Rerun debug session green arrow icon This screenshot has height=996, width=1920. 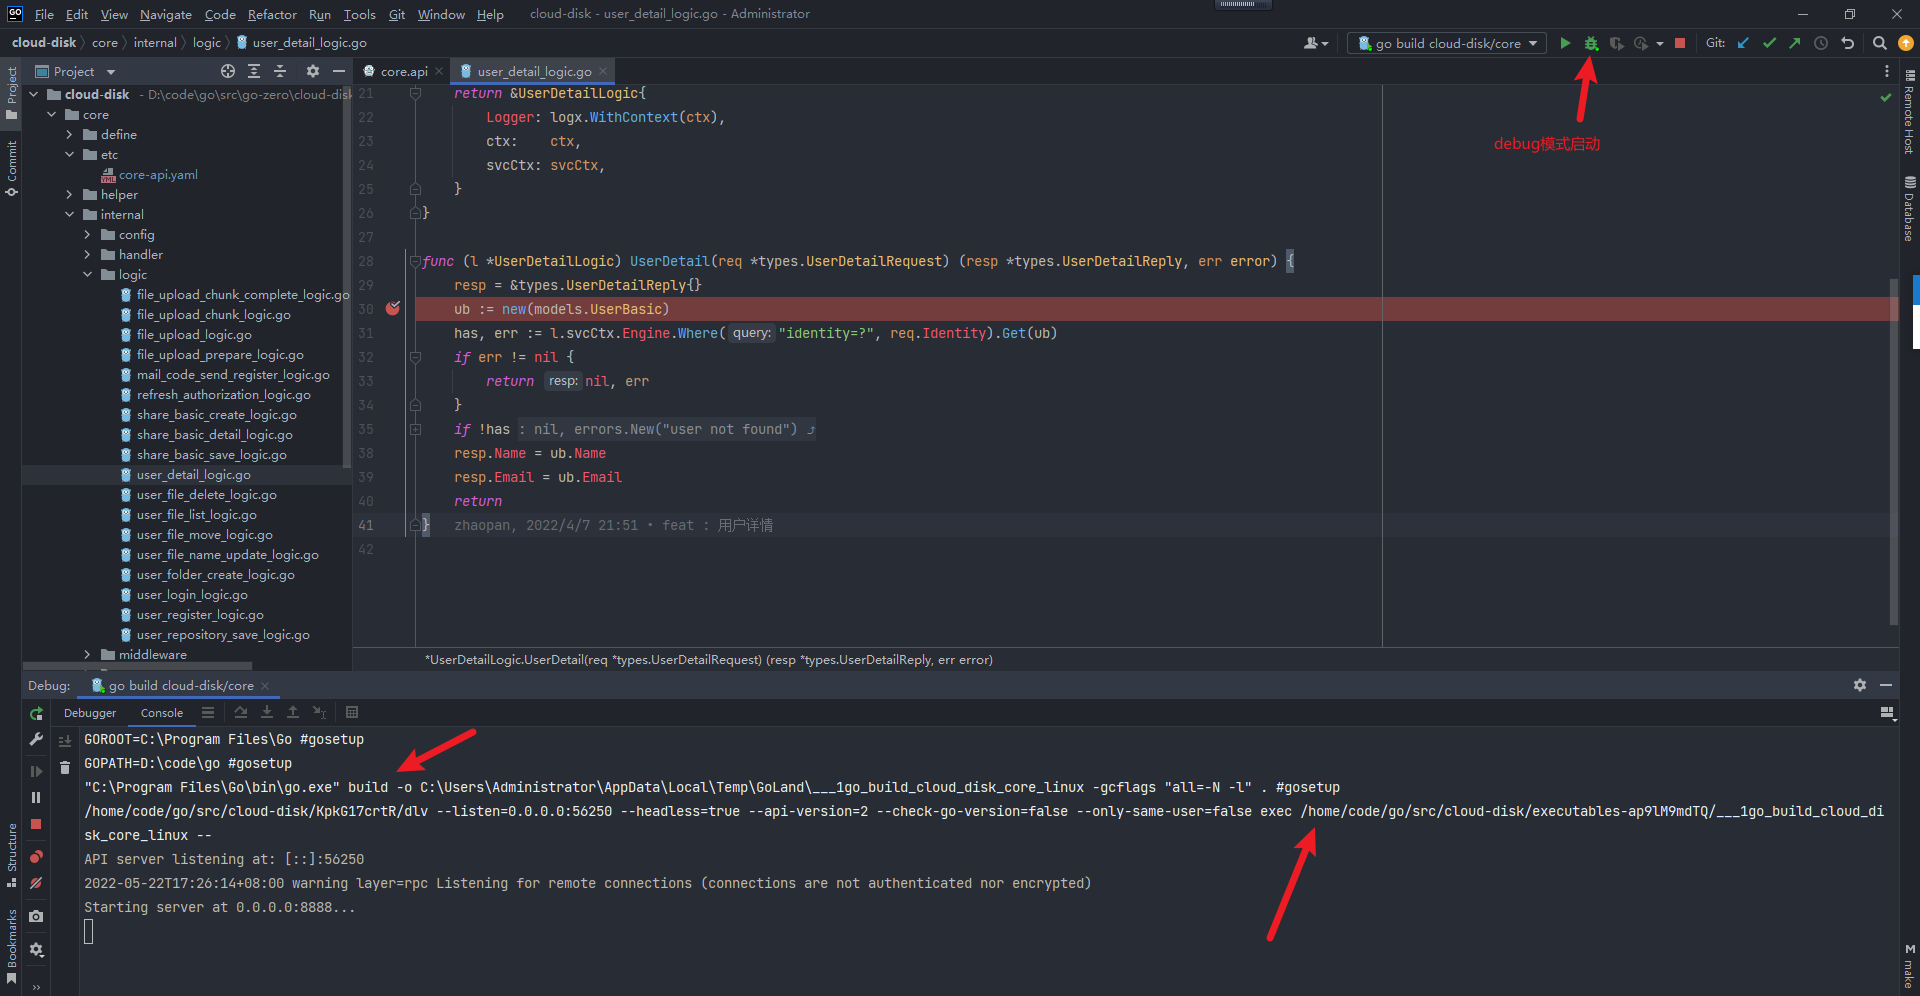36,713
